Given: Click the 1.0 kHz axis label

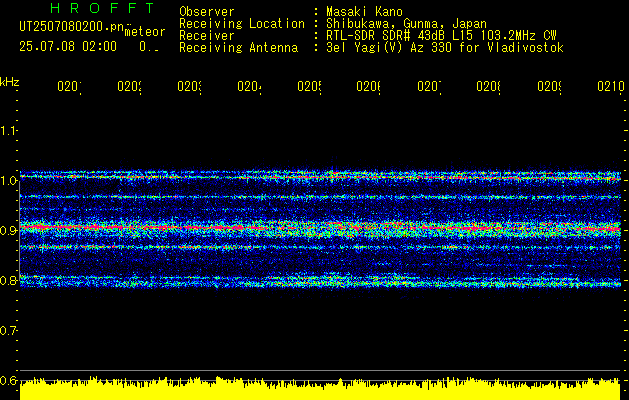Looking at the screenshot, I should point(8,181).
